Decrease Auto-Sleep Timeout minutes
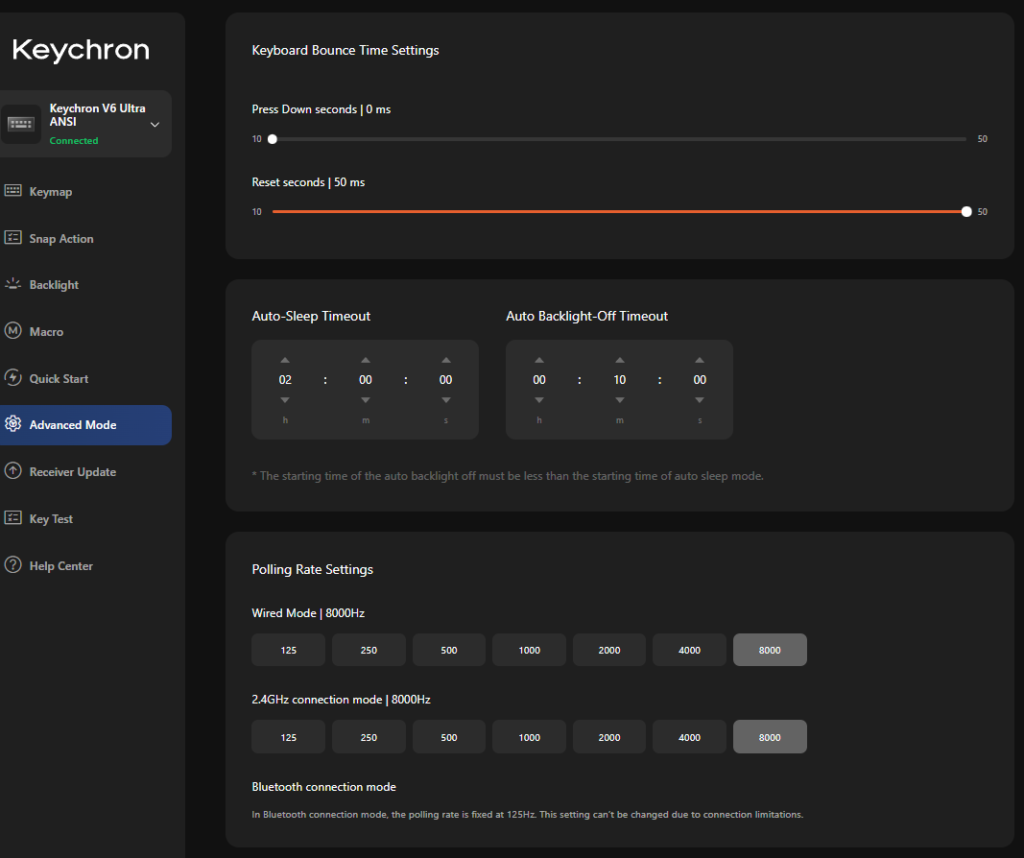The image size is (1024, 858). pos(366,400)
